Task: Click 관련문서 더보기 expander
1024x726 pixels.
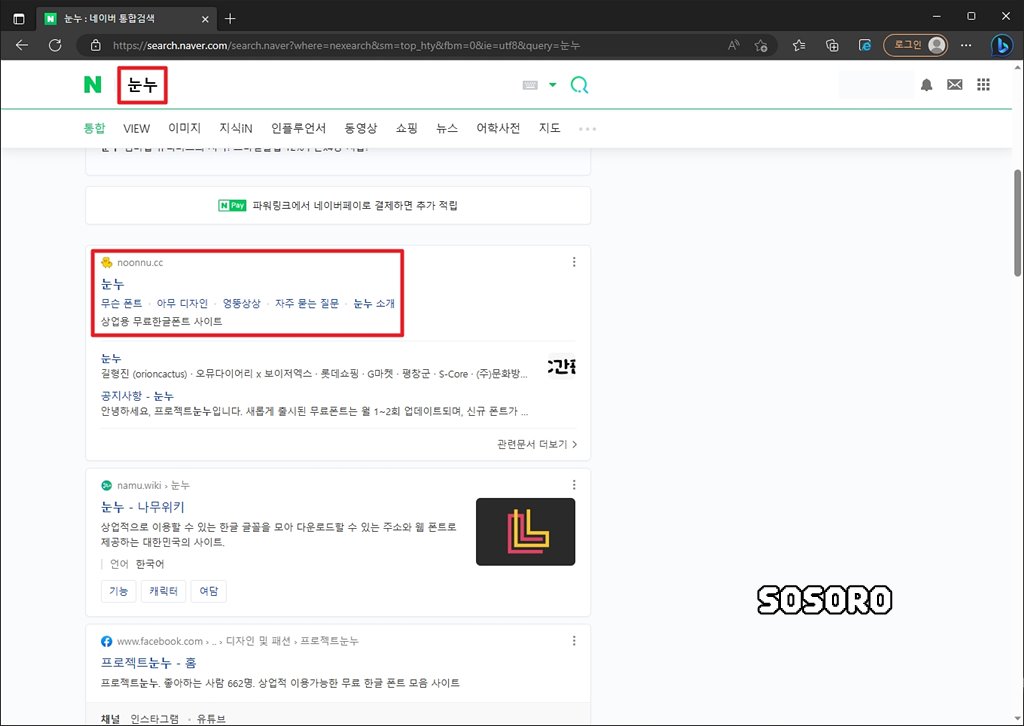Action: 537,444
